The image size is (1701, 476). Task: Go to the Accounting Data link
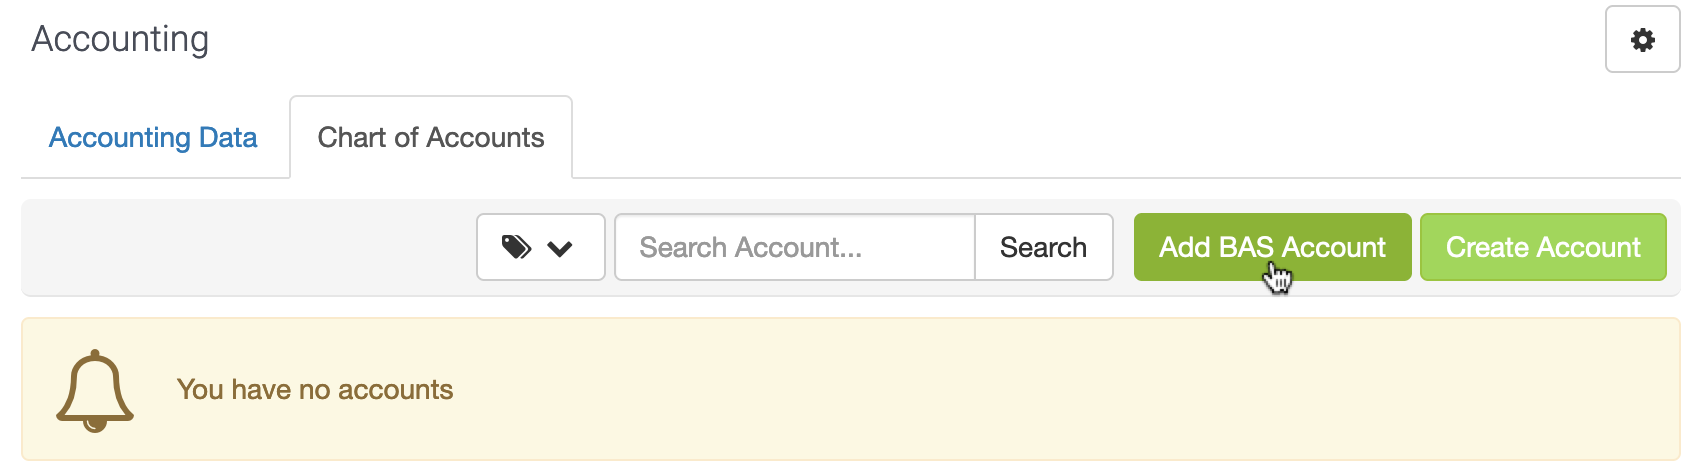pyautogui.click(x=153, y=137)
